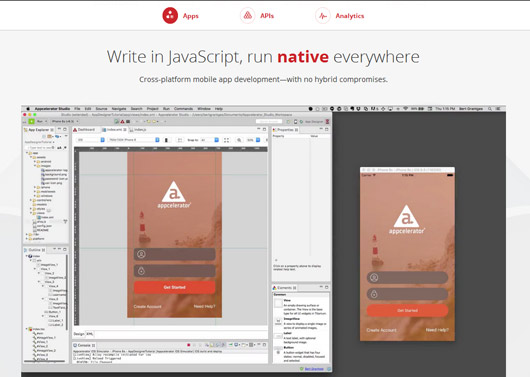This screenshot has width=530, height=377.
Task: Pick the View element in Elements palette
Action: [x=300, y=307]
